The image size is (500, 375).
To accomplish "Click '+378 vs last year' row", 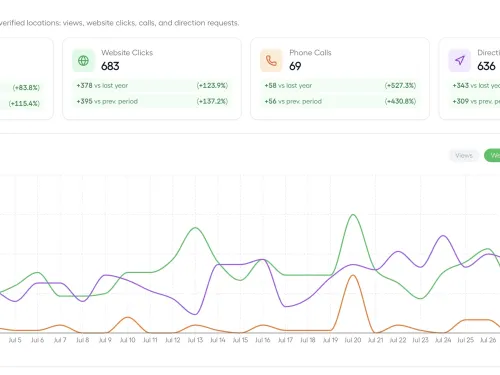I will (x=152, y=86).
